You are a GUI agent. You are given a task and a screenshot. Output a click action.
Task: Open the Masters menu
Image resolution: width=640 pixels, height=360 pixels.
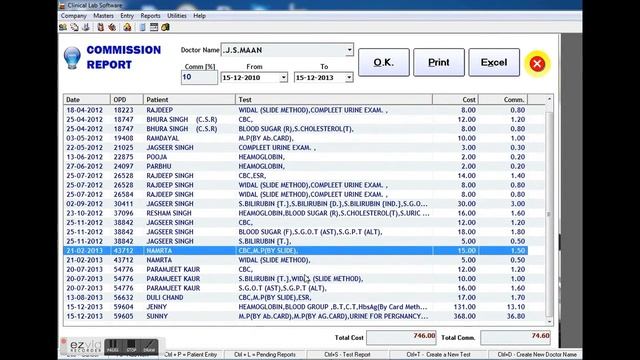coord(103,16)
